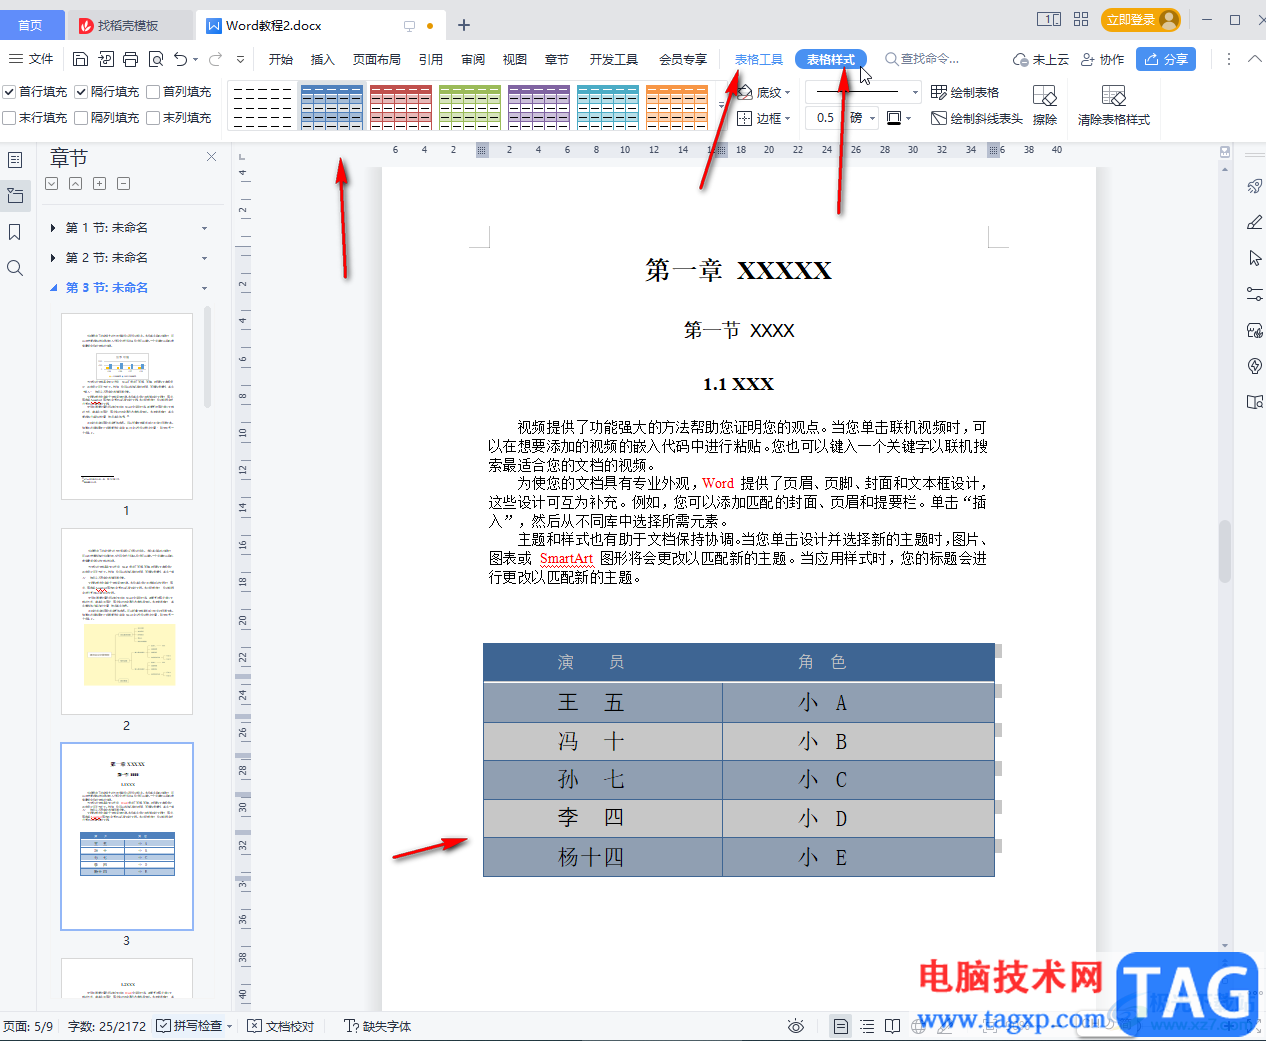Click the app grid icon in title bar
The height and width of the screenshot is (1041, 1266).
click(x=1081, y=19)
